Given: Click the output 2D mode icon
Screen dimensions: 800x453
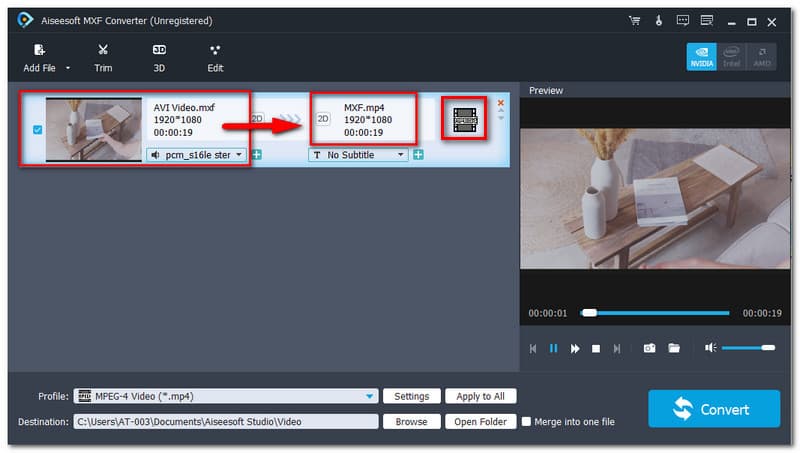Looking at the screenshot, I should point(323,119).
